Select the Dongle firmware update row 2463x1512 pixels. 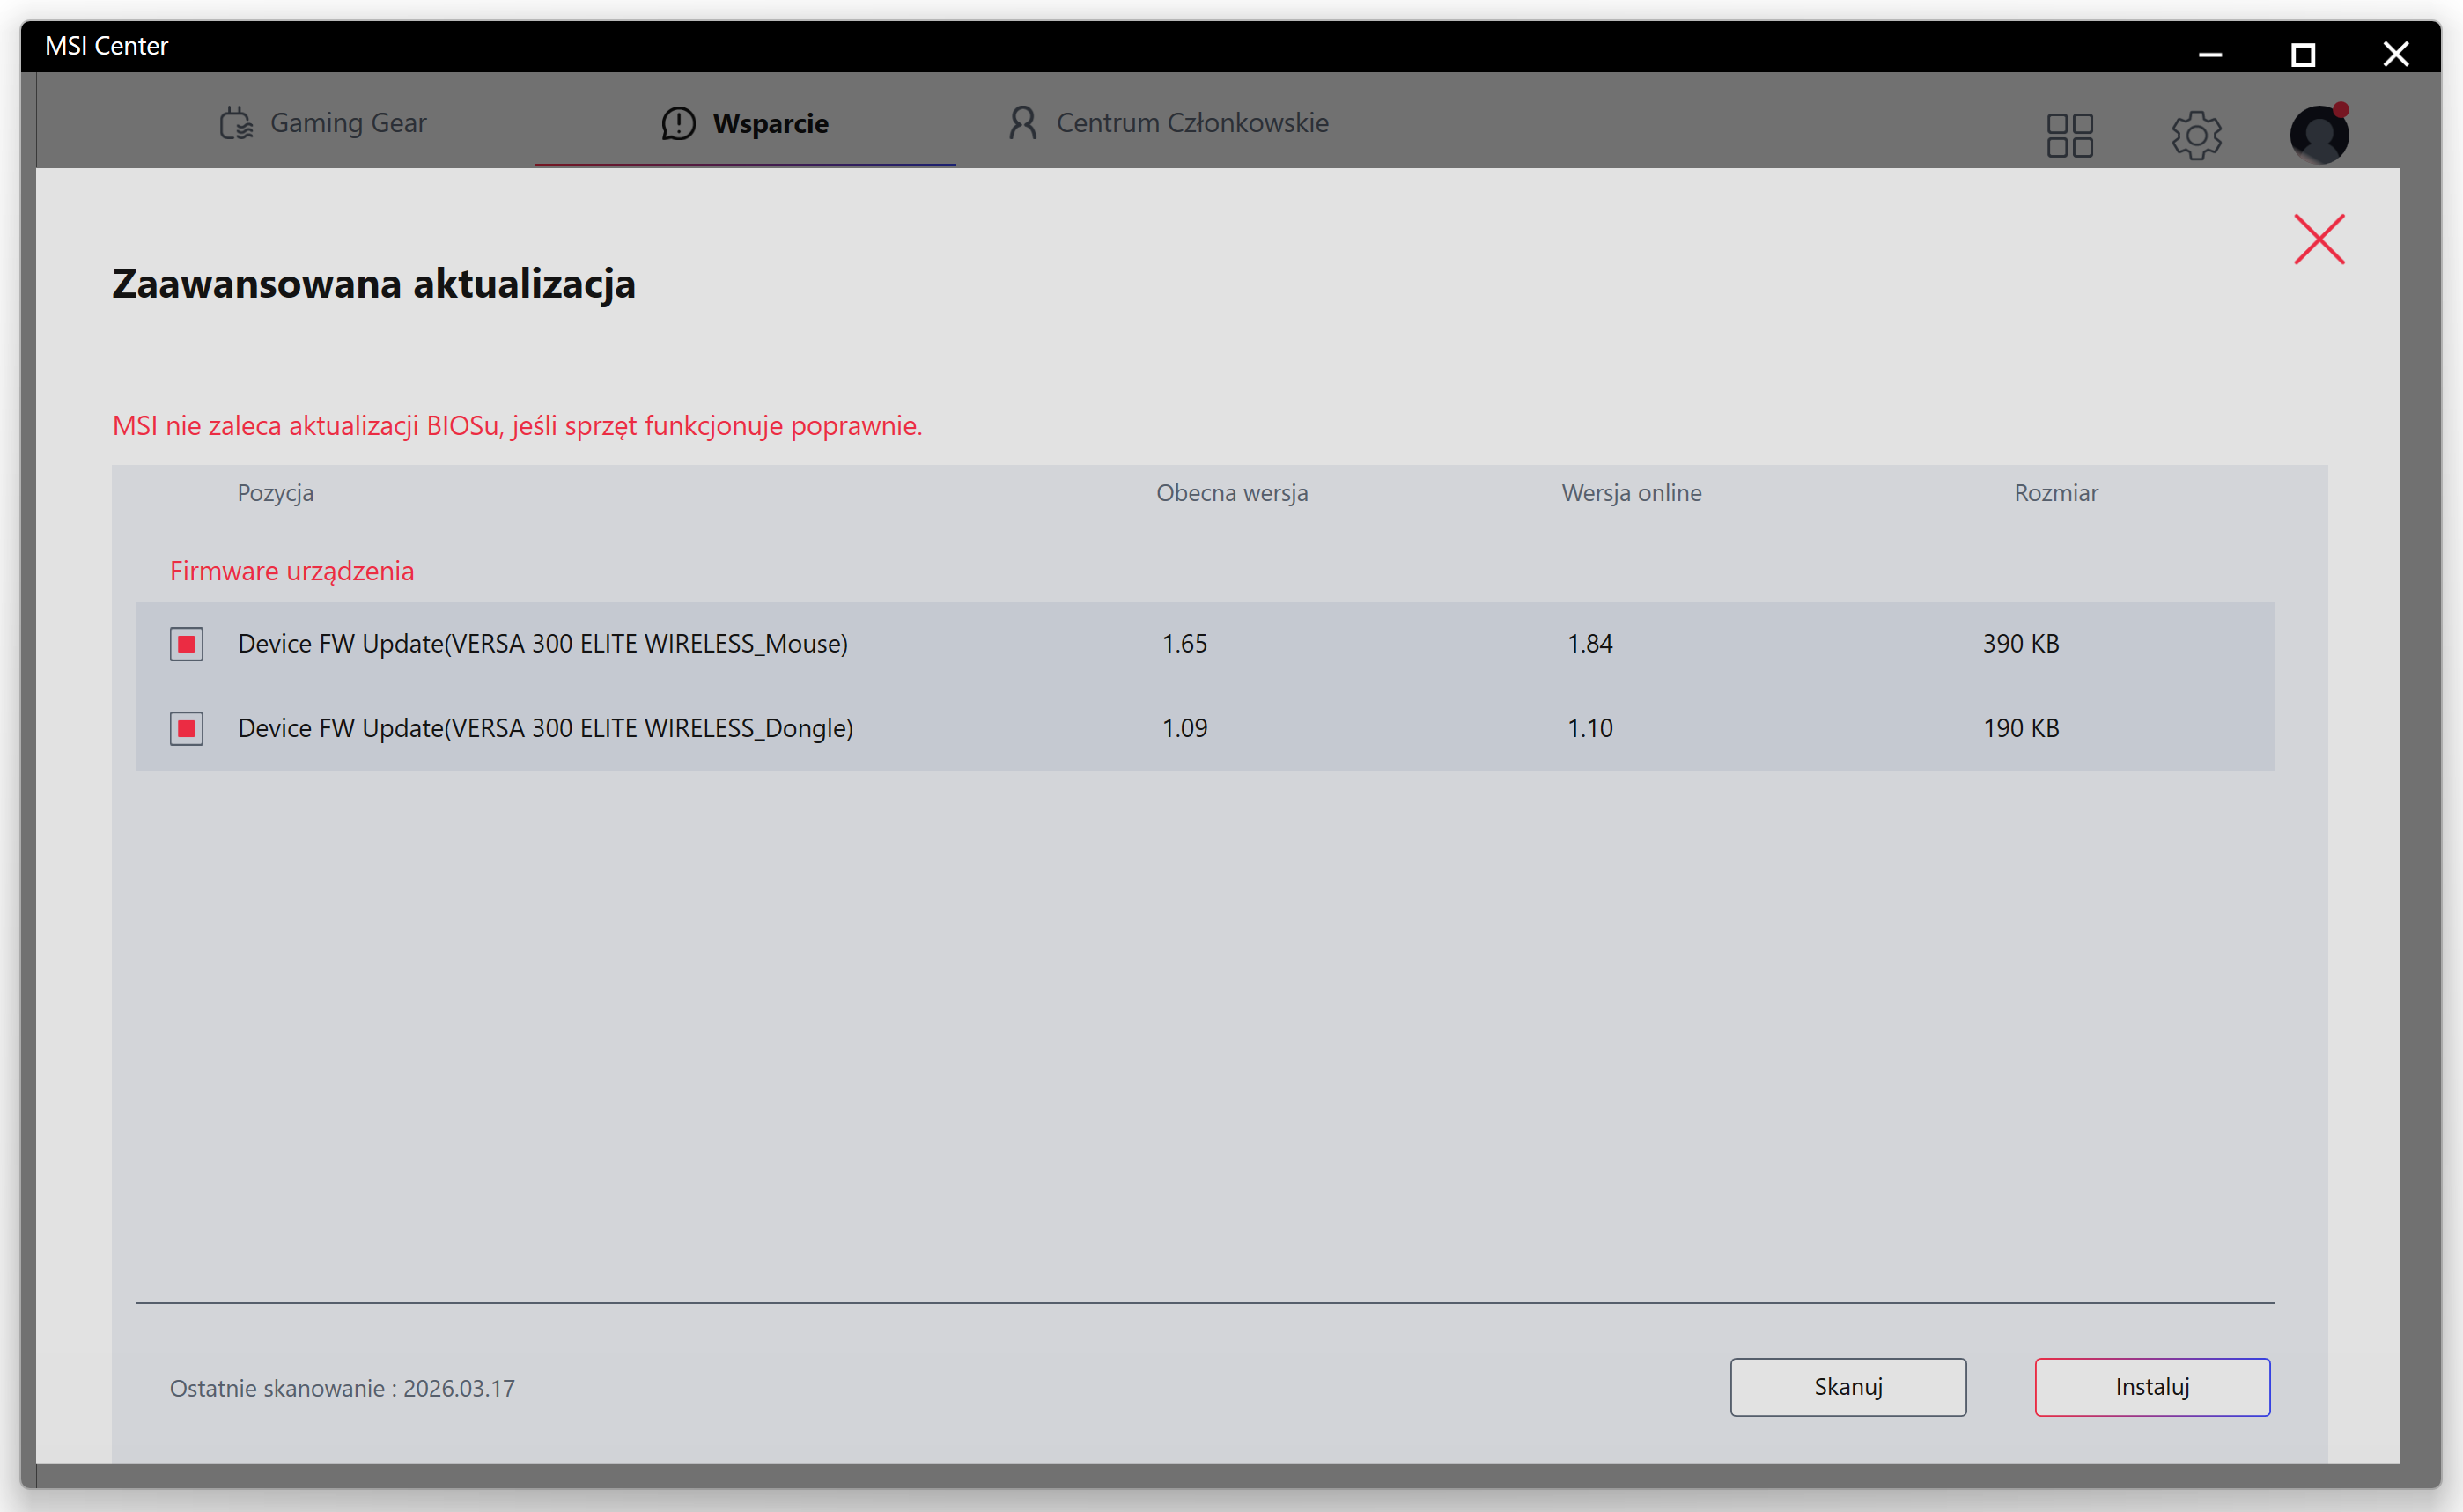pyautogui.click(x=545, y=729)
